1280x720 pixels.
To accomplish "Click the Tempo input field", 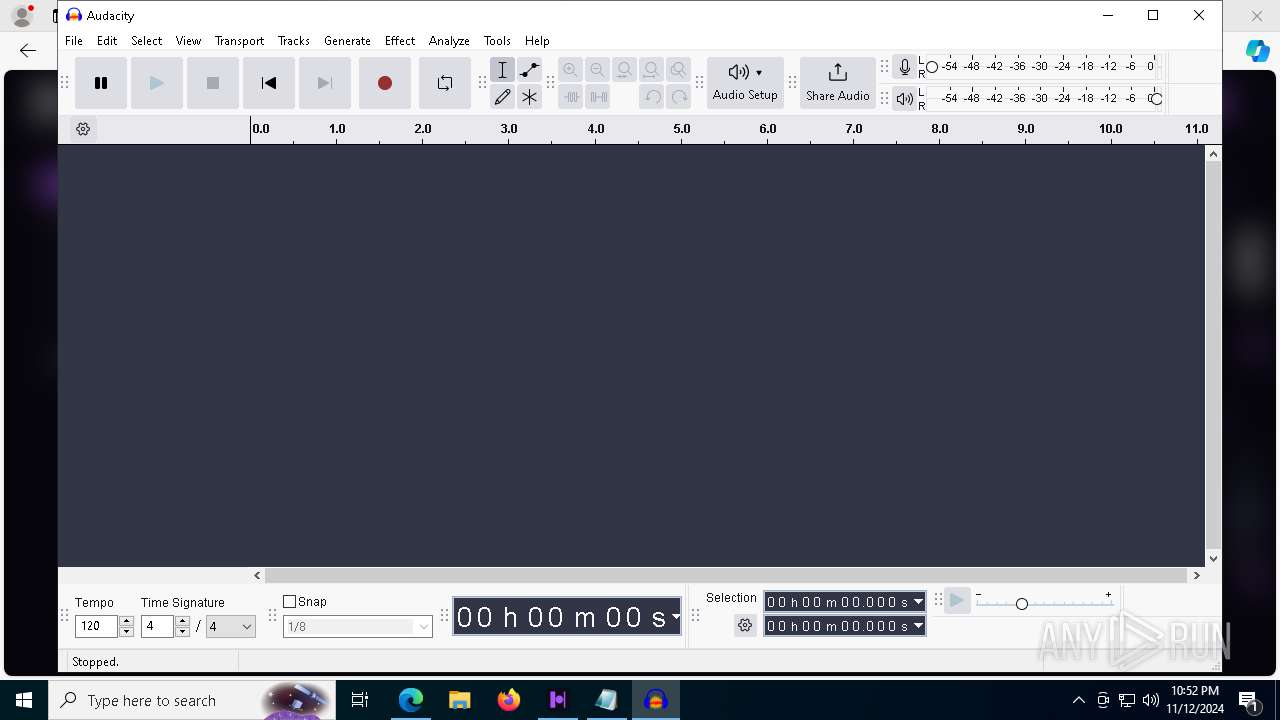I will 97,627.
